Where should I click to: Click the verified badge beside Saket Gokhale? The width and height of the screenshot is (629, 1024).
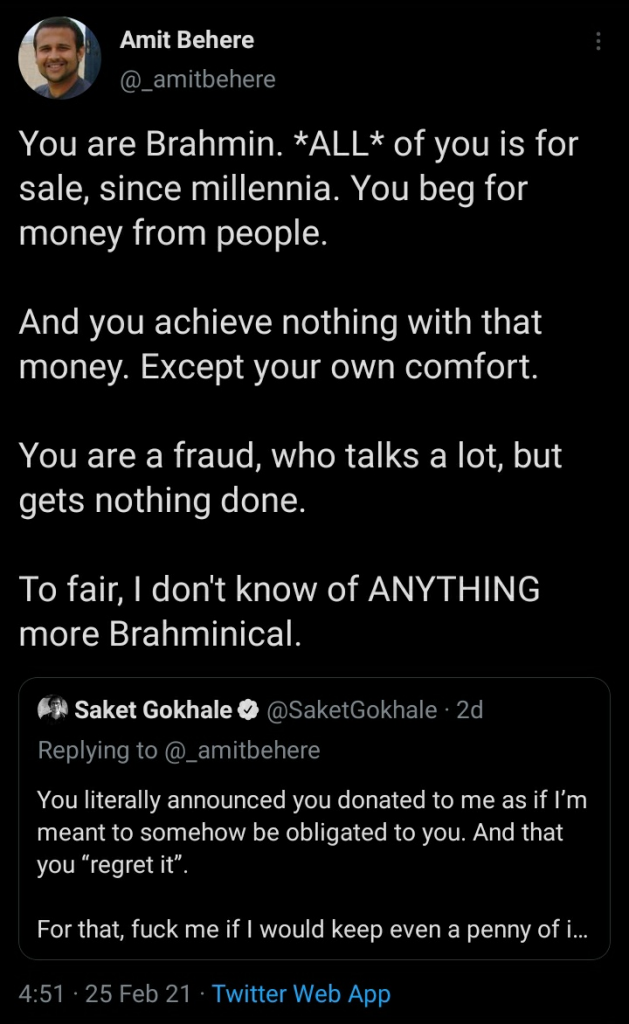[x=247, y=710]
